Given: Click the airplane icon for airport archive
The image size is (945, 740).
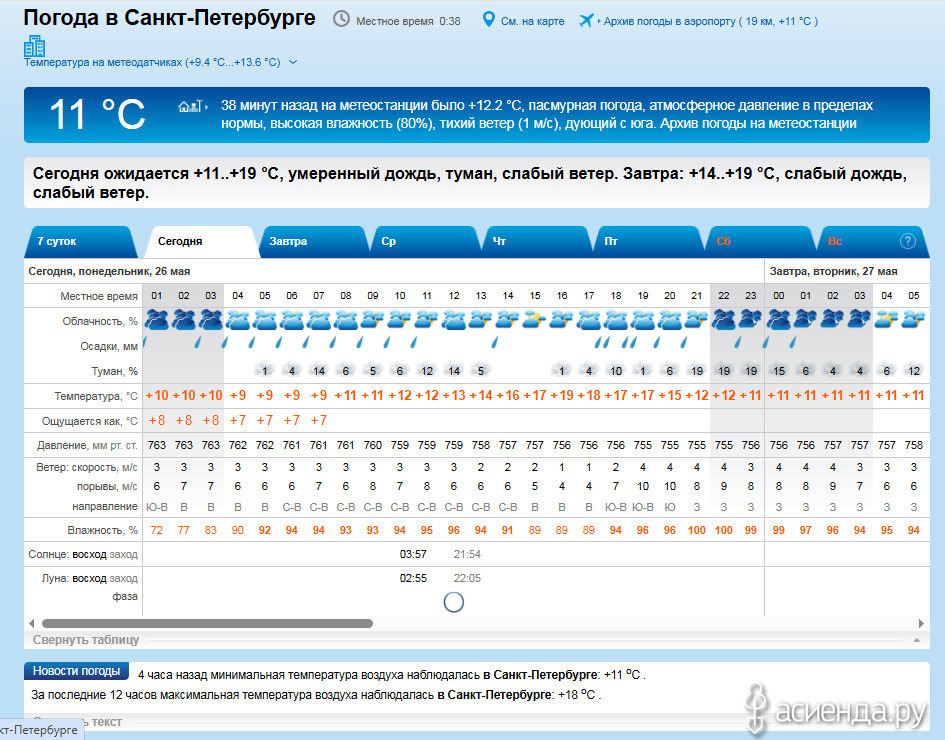Looking at the screenshot, I should 586,20.
